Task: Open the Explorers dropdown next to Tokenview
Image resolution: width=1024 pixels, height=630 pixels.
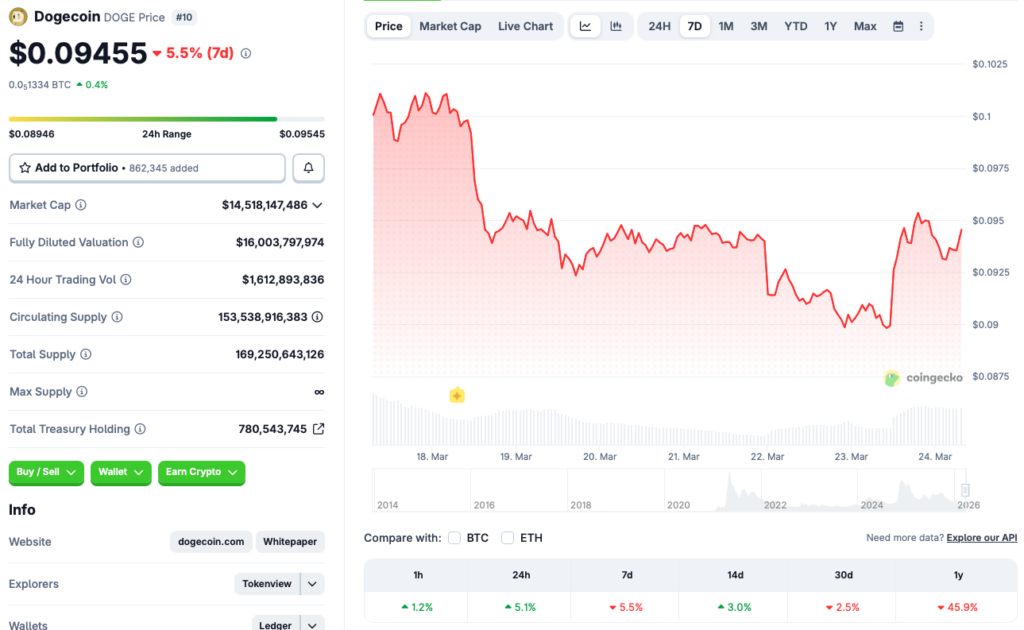Action: pyautogui.click(x=310, y=584)
